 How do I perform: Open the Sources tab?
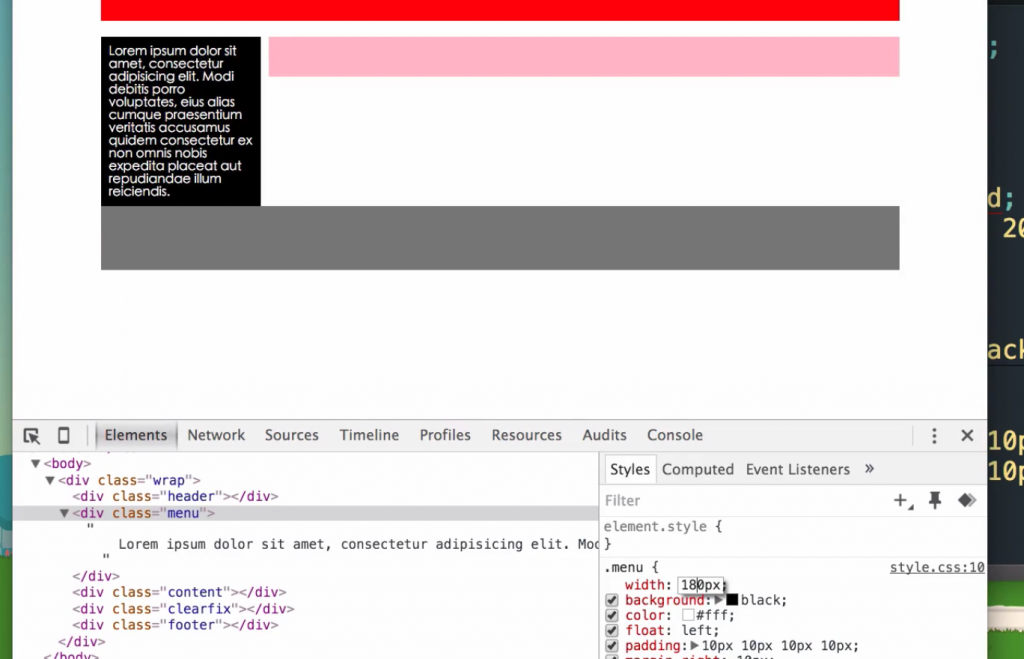[291, 436]
